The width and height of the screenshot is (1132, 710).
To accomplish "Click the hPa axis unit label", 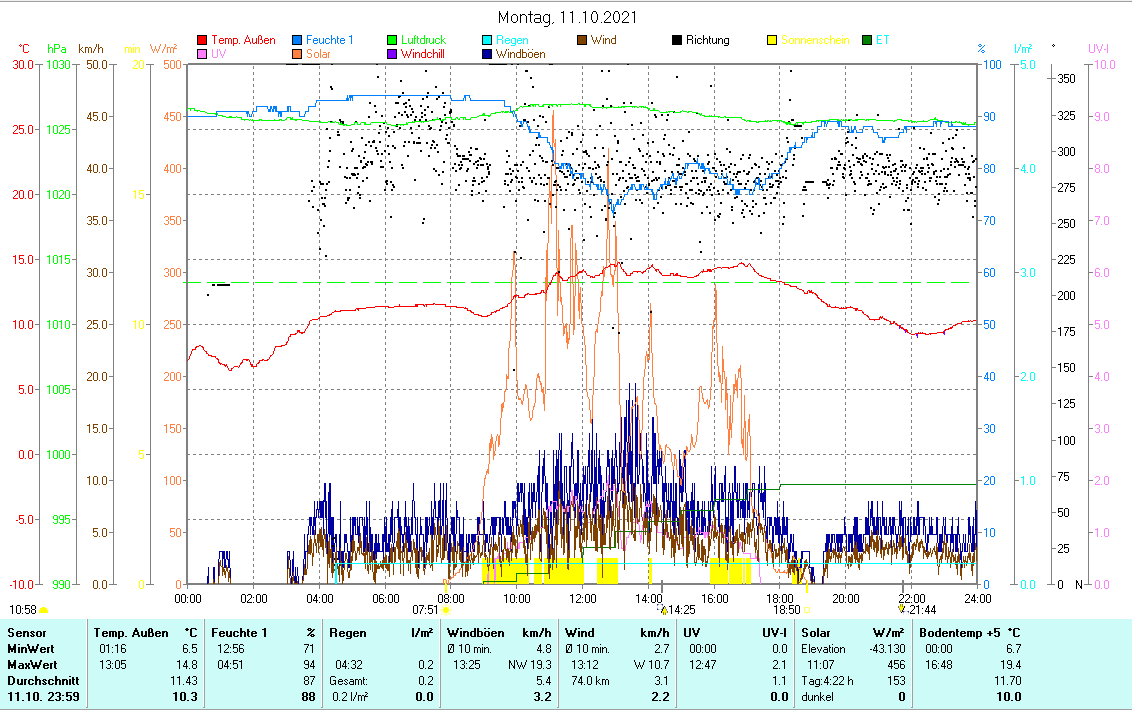I will (57, 48).
